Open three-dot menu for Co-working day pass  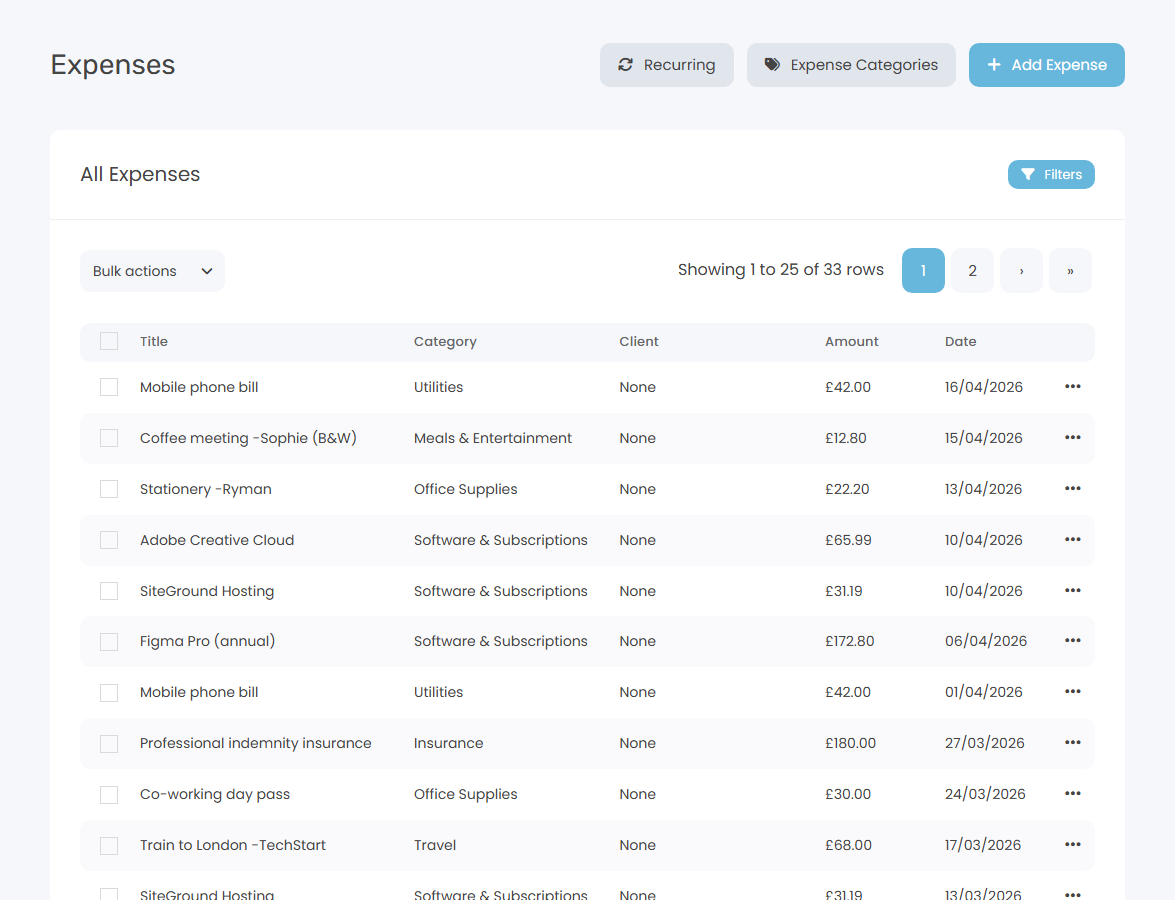tap(1072, 794)
